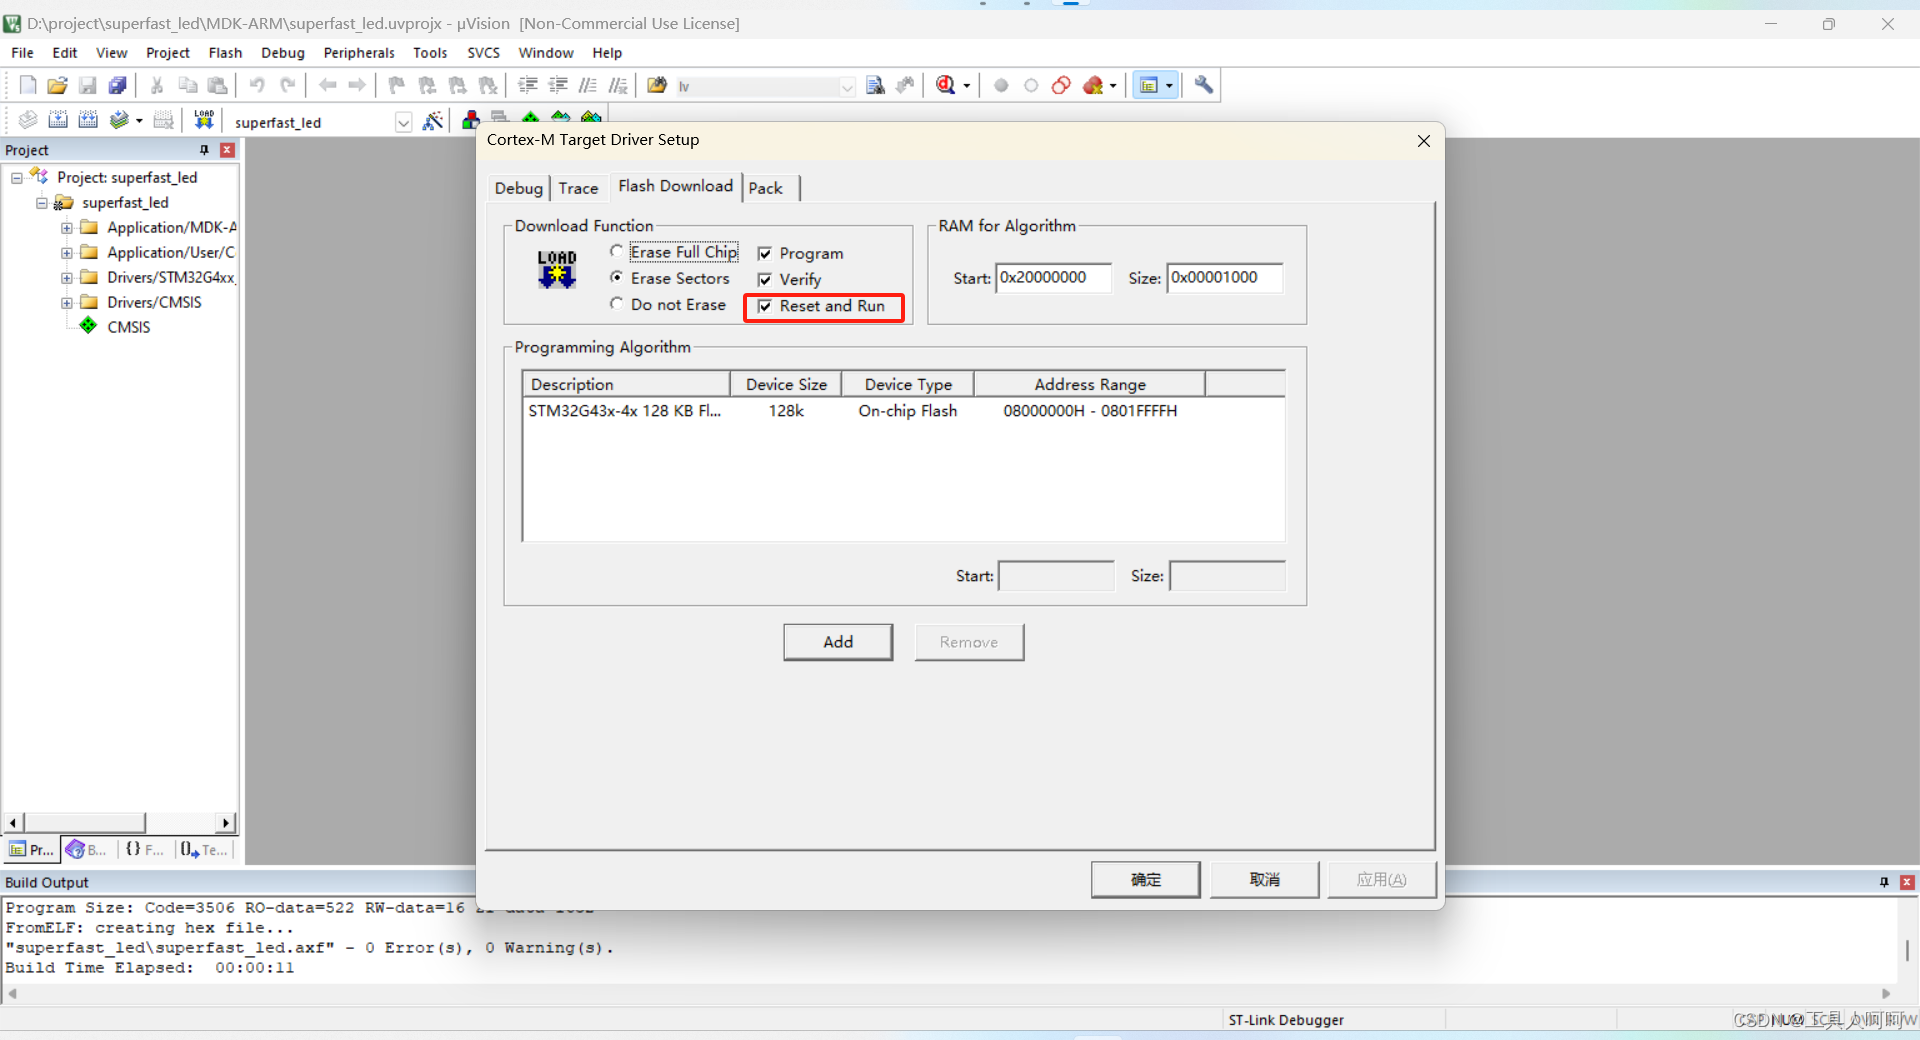Click the Add algorithm button
Viewport: 1920px width, 1040px height.
click(838, 642)
